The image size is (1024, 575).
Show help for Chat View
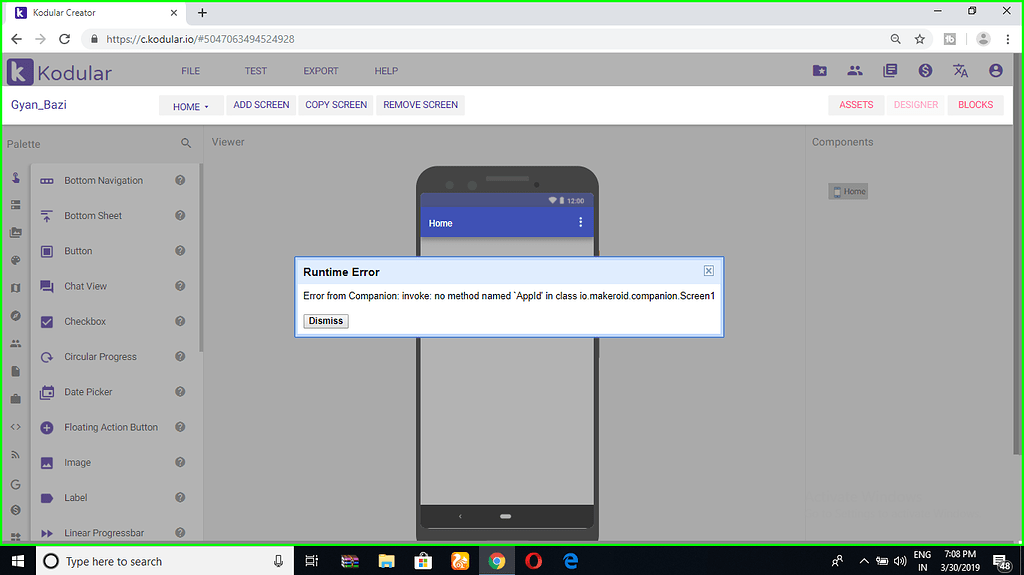coord(180,286)
